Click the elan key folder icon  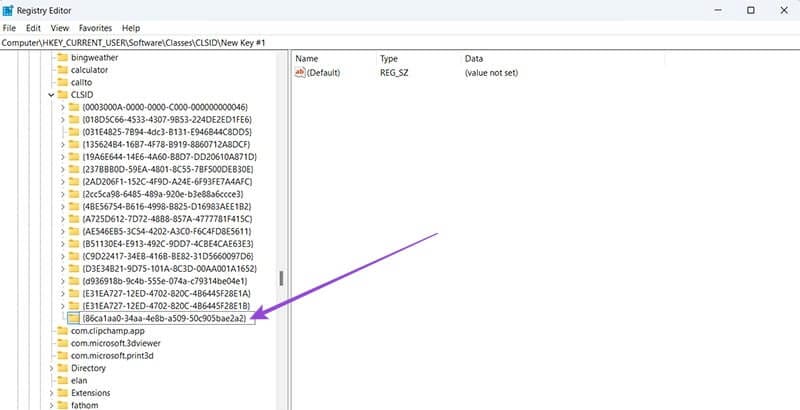62,380
